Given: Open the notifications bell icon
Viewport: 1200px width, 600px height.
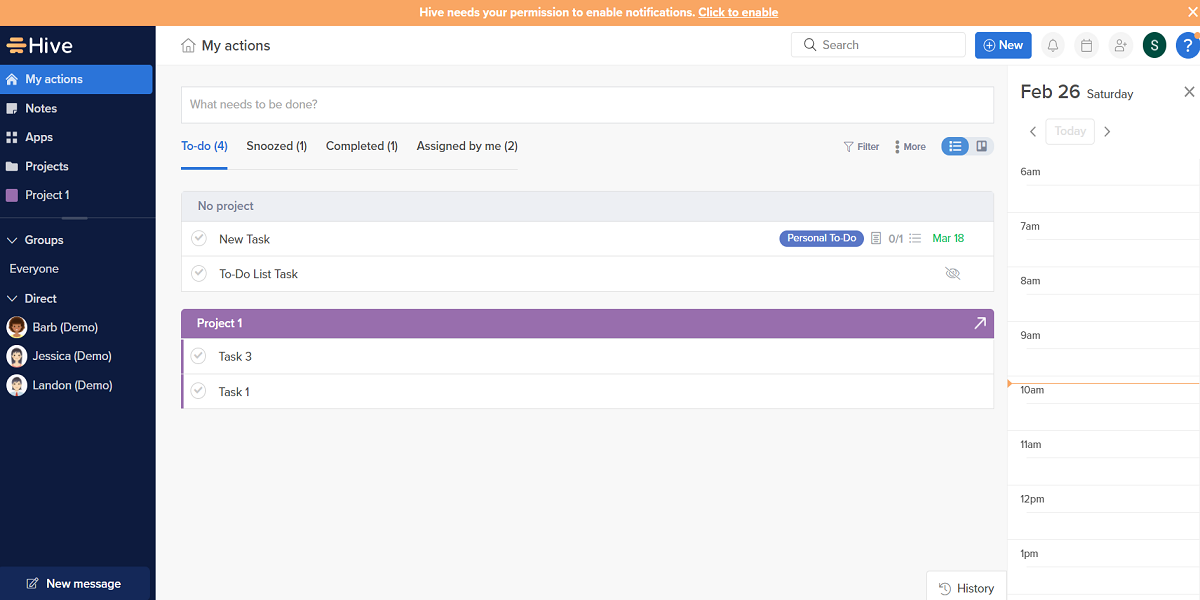Looking at the screenshot, I should click(1053, 45).
